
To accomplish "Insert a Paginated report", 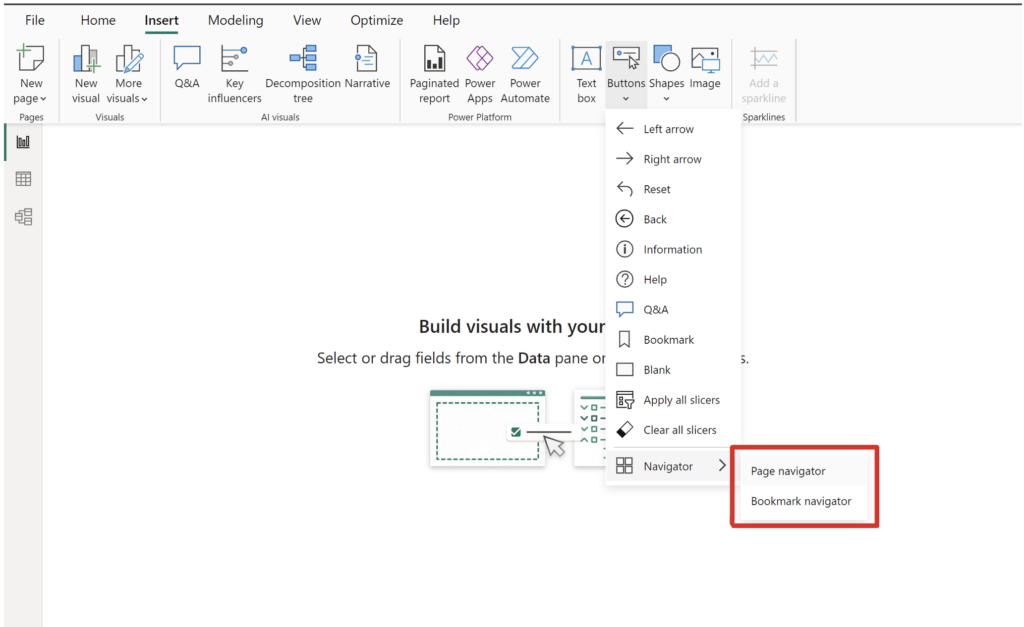I will click(x=433, y=70).
